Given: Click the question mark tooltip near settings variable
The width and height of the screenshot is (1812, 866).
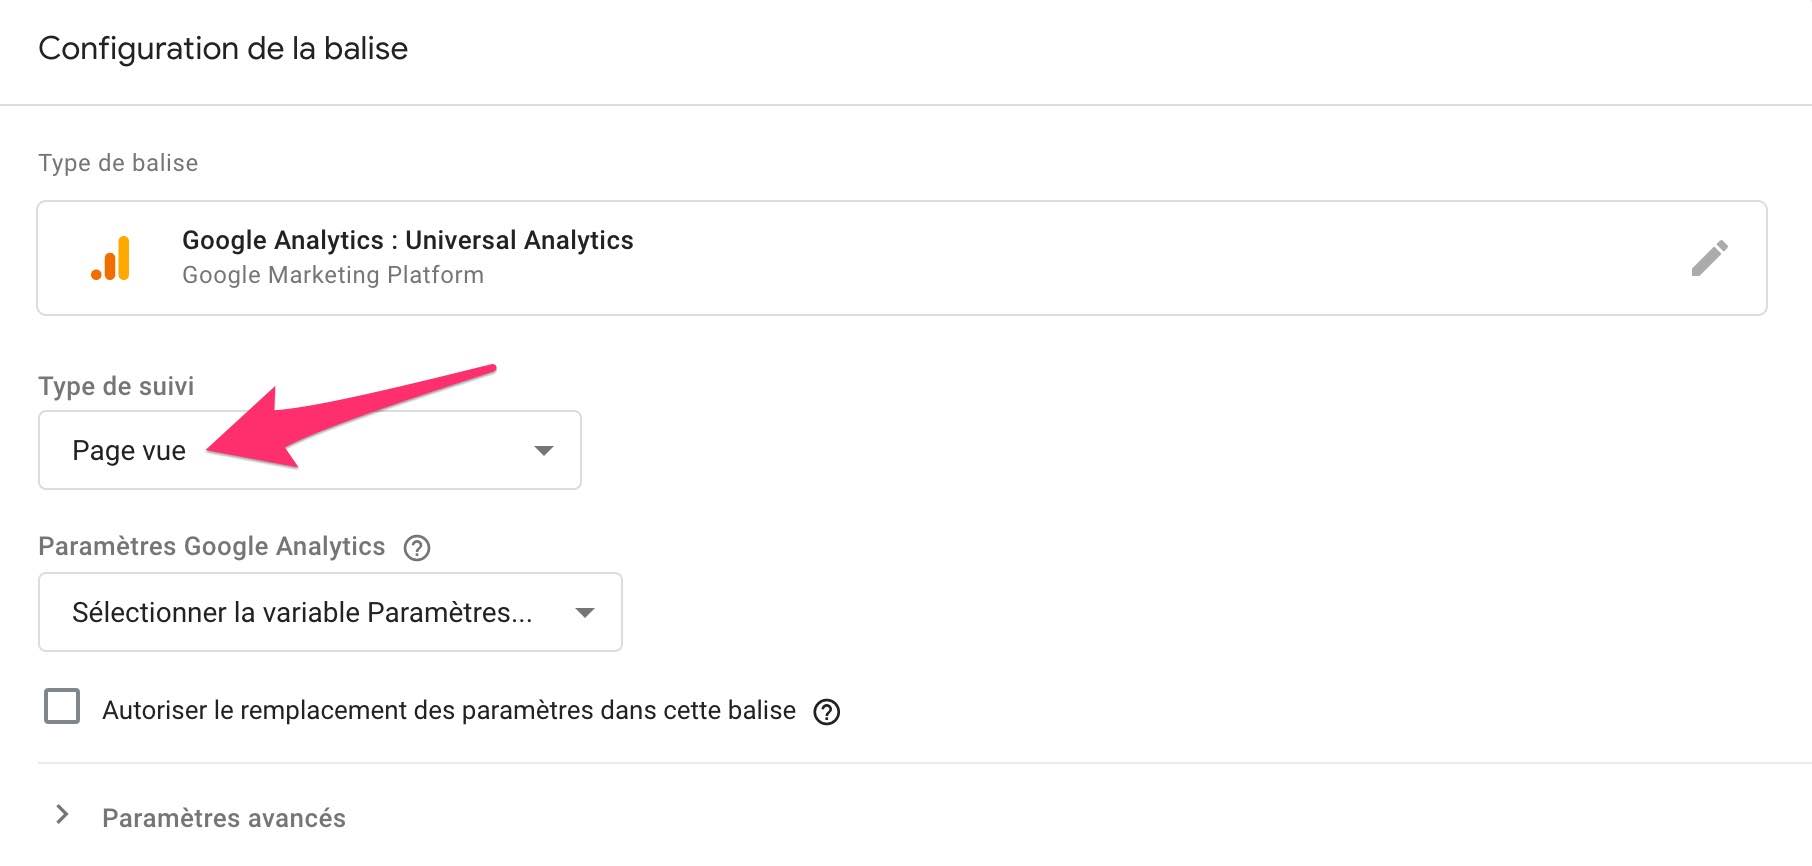Looking at the screenshot, I should (417, 548).
